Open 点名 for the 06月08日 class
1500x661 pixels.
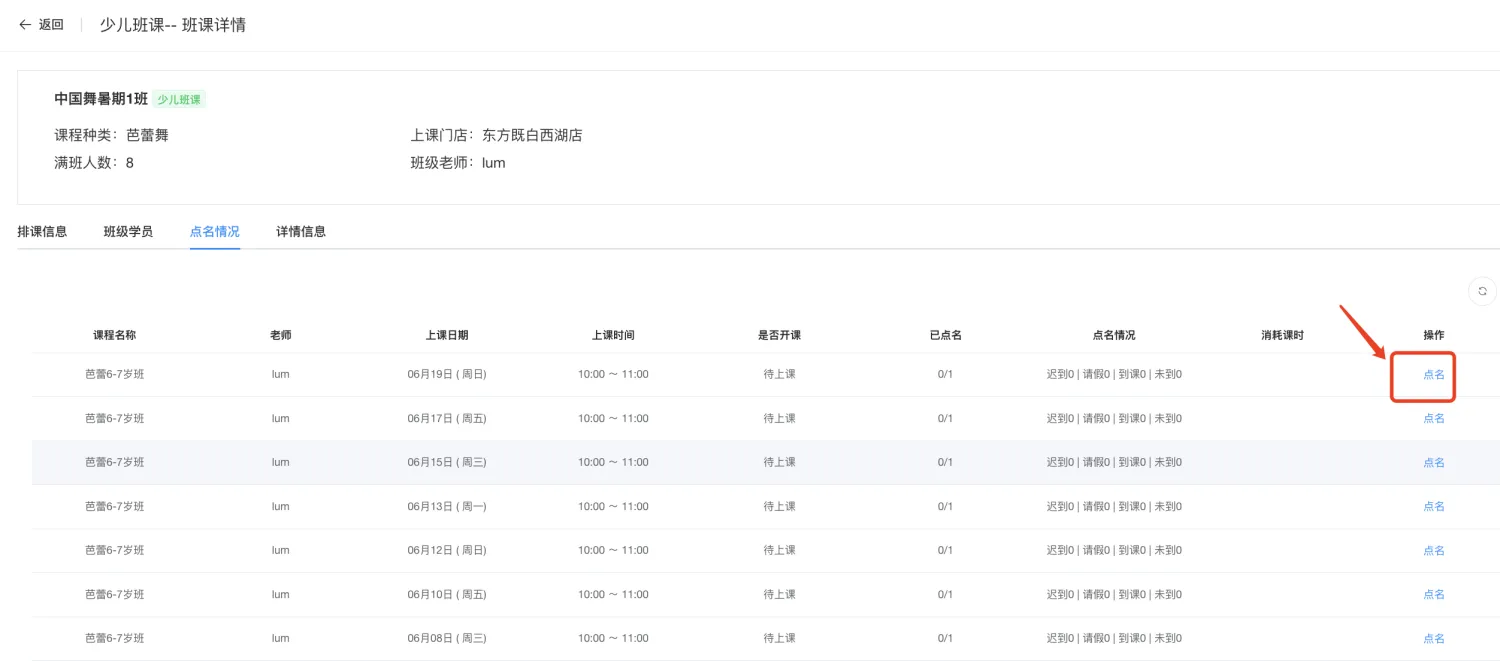(1433, 639)
